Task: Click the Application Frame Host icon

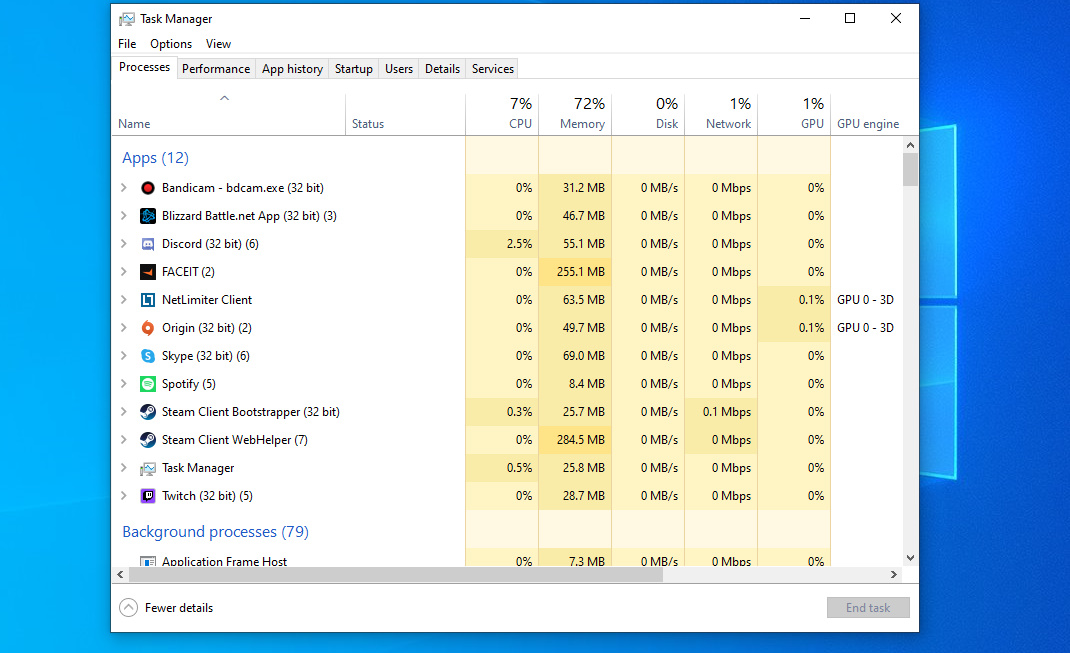Action: [x=147, y=561]
